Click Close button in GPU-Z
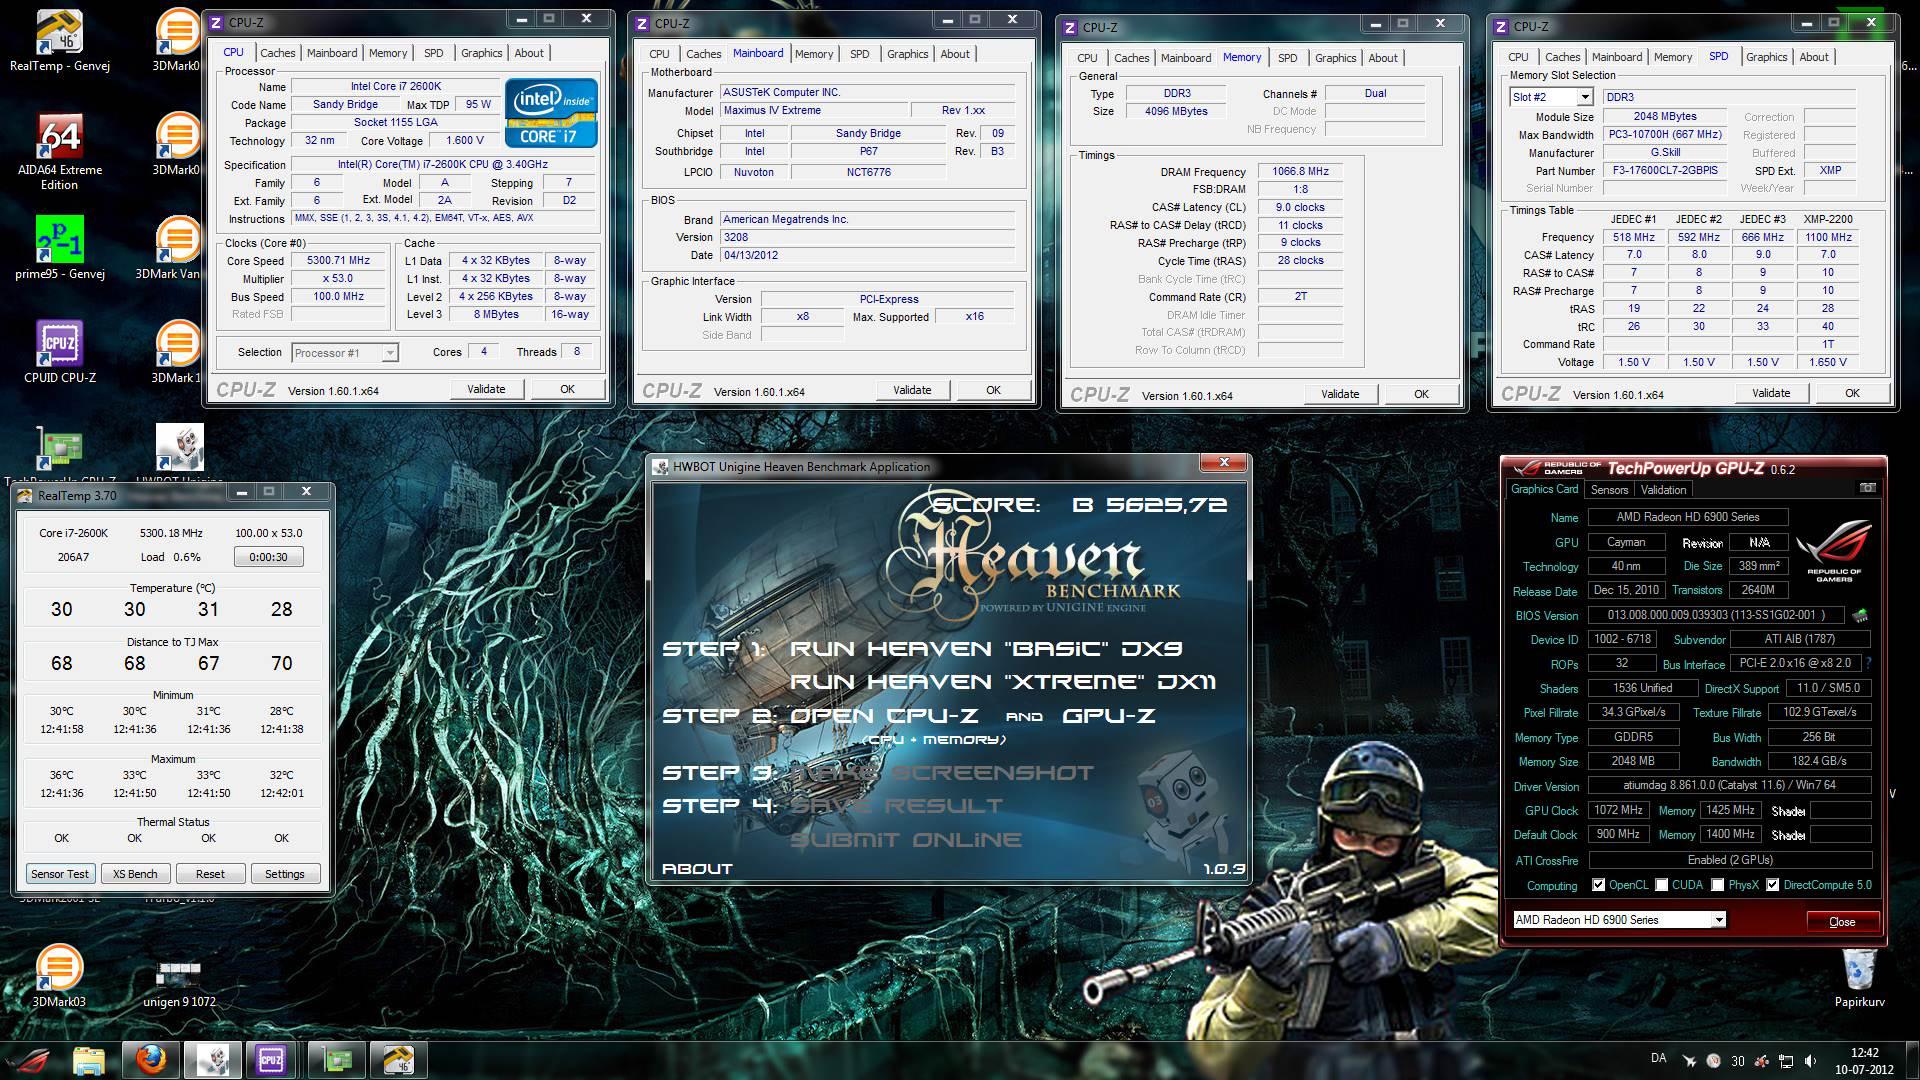Viewport: 1920px width, 1080px height. pyautogui.click(x=1842, y=921)
